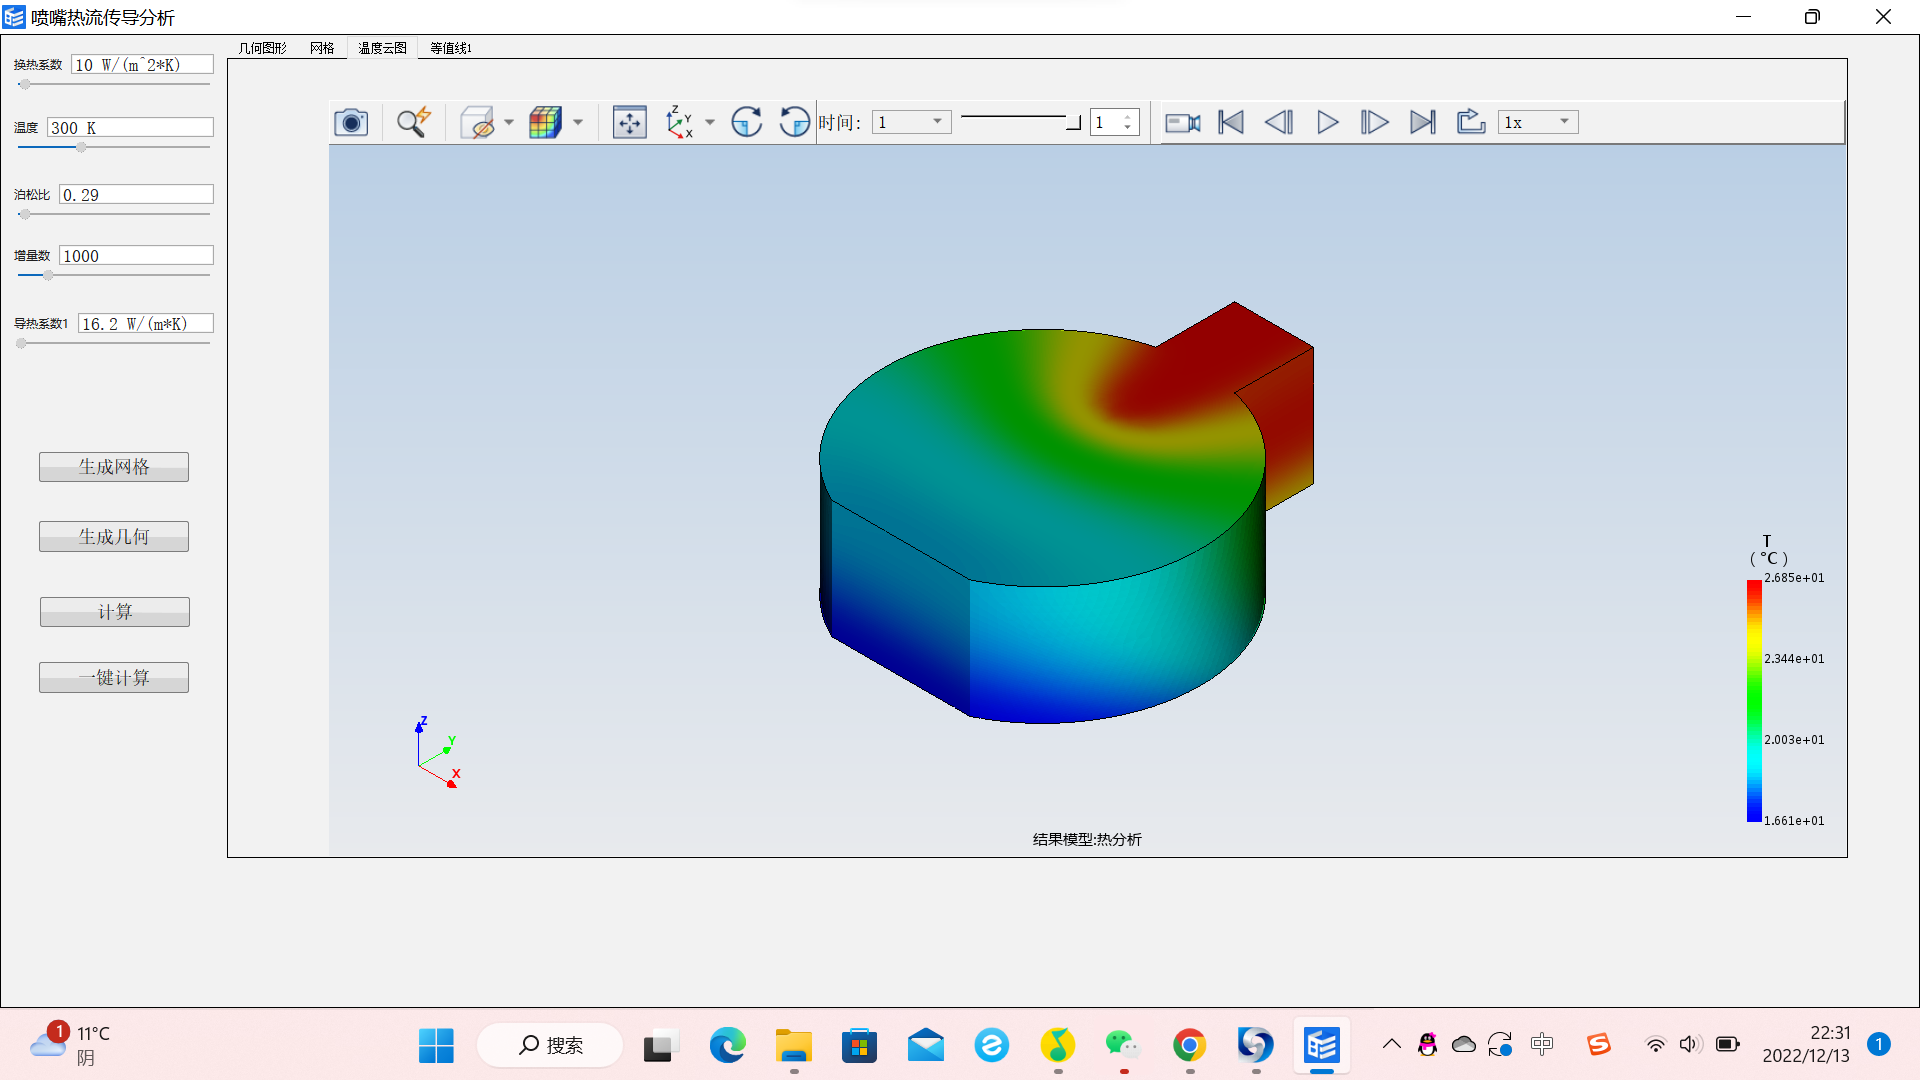Click the weather widget showing 11°C

[x=70, y=1045]
